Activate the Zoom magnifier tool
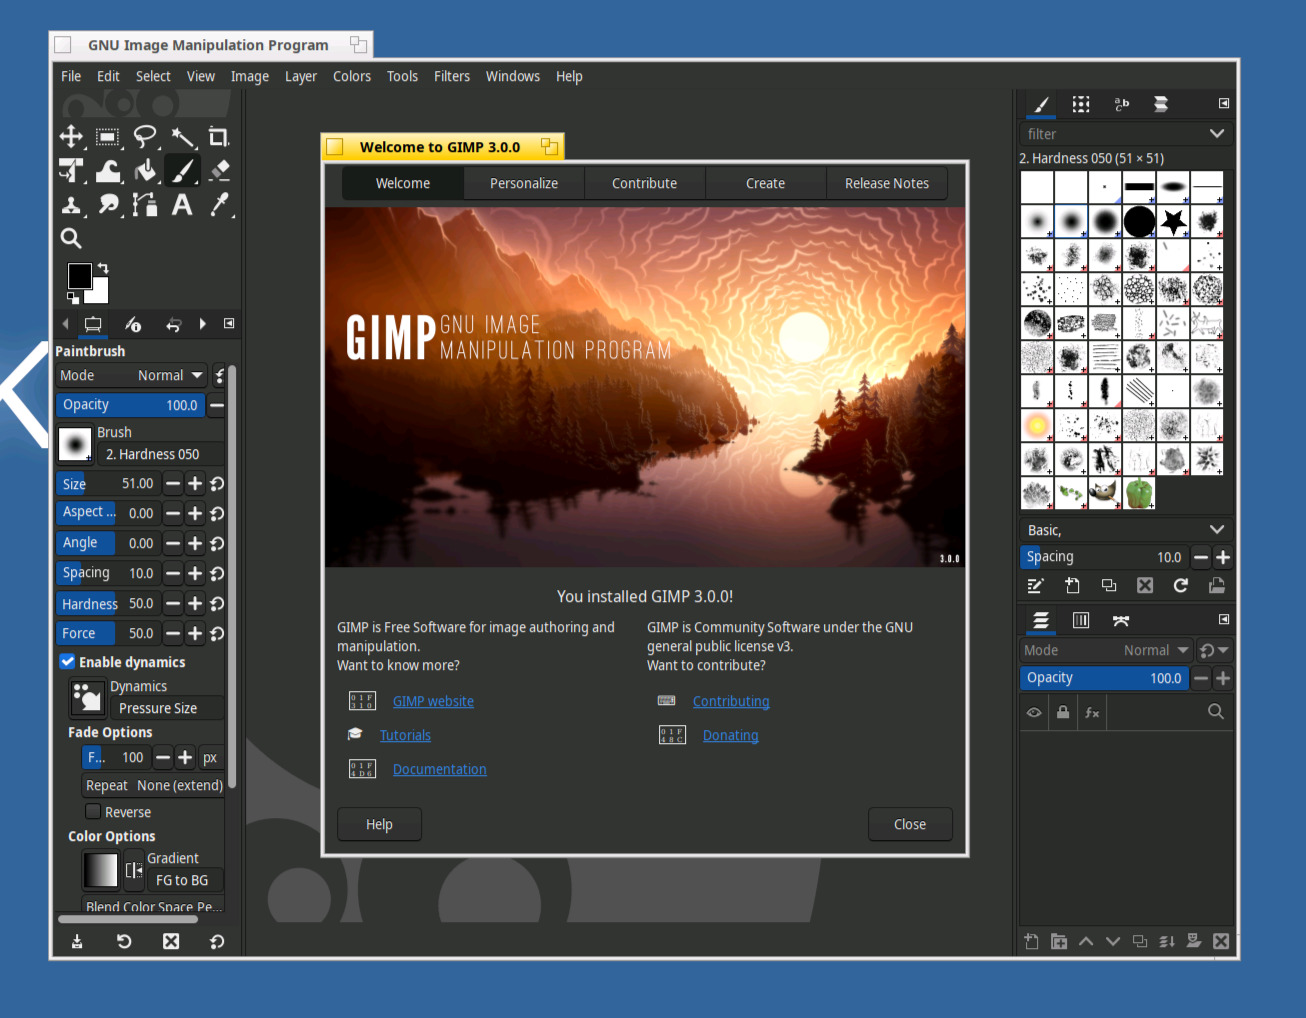This screenshot has width=1306, height=1018. (71, 238)
